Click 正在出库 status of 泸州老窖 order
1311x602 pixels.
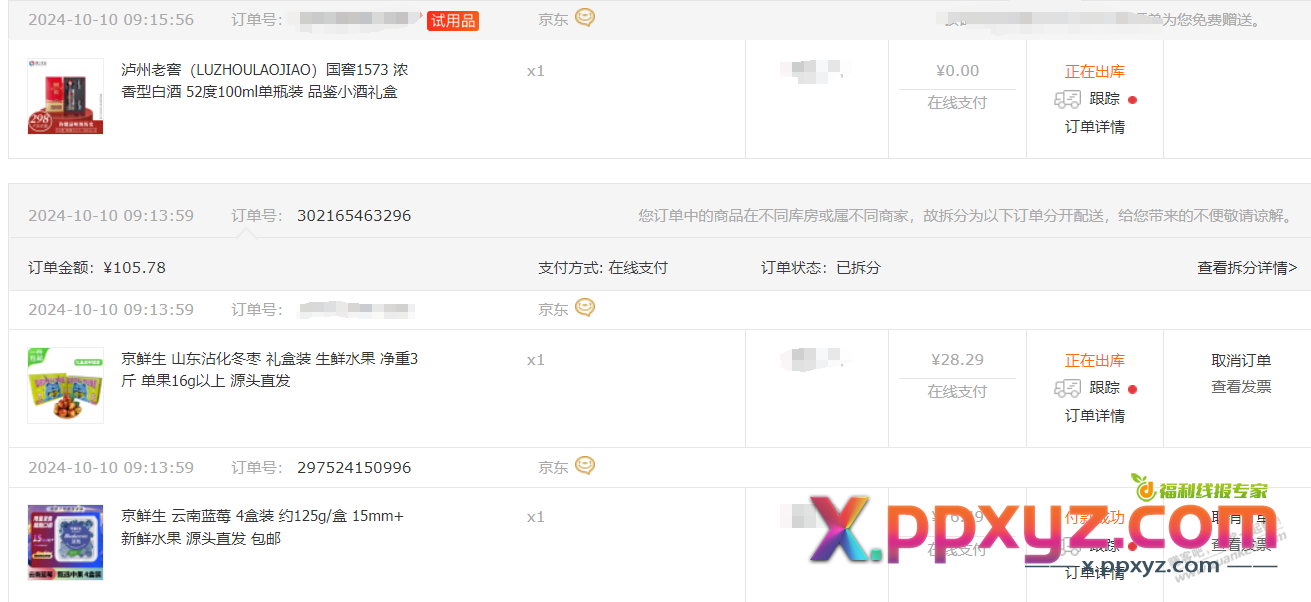click(1095, 72)
